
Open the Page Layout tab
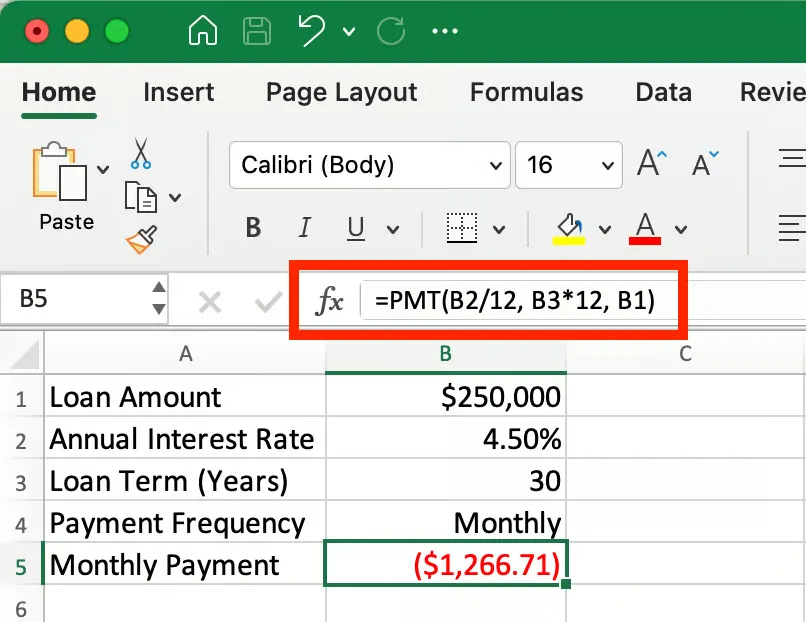pyautogui.click(x=341, y=93)
